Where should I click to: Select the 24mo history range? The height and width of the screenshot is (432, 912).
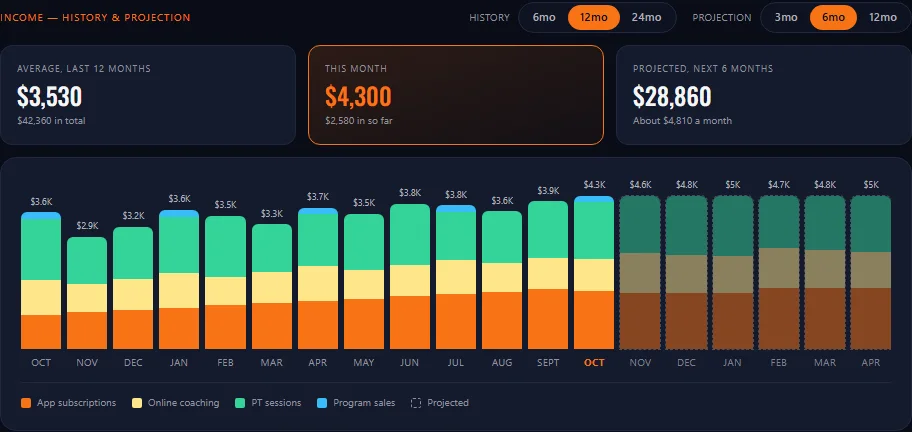(x=646, y=17)
